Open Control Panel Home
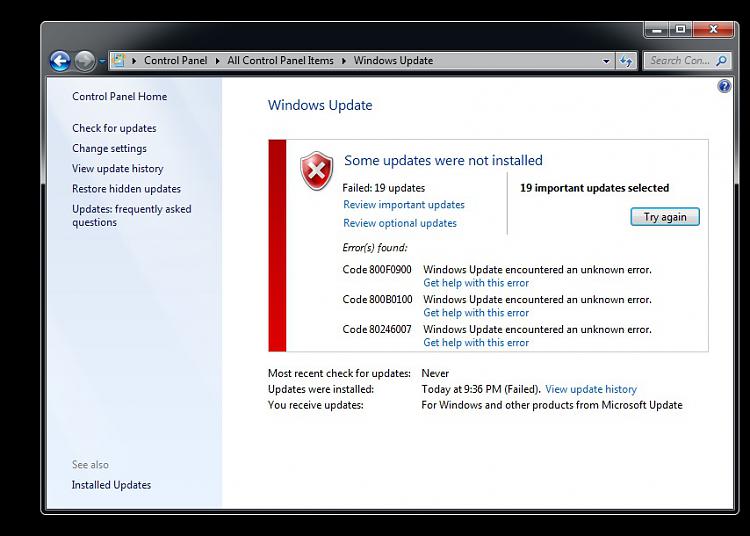 tap(120, 96)
